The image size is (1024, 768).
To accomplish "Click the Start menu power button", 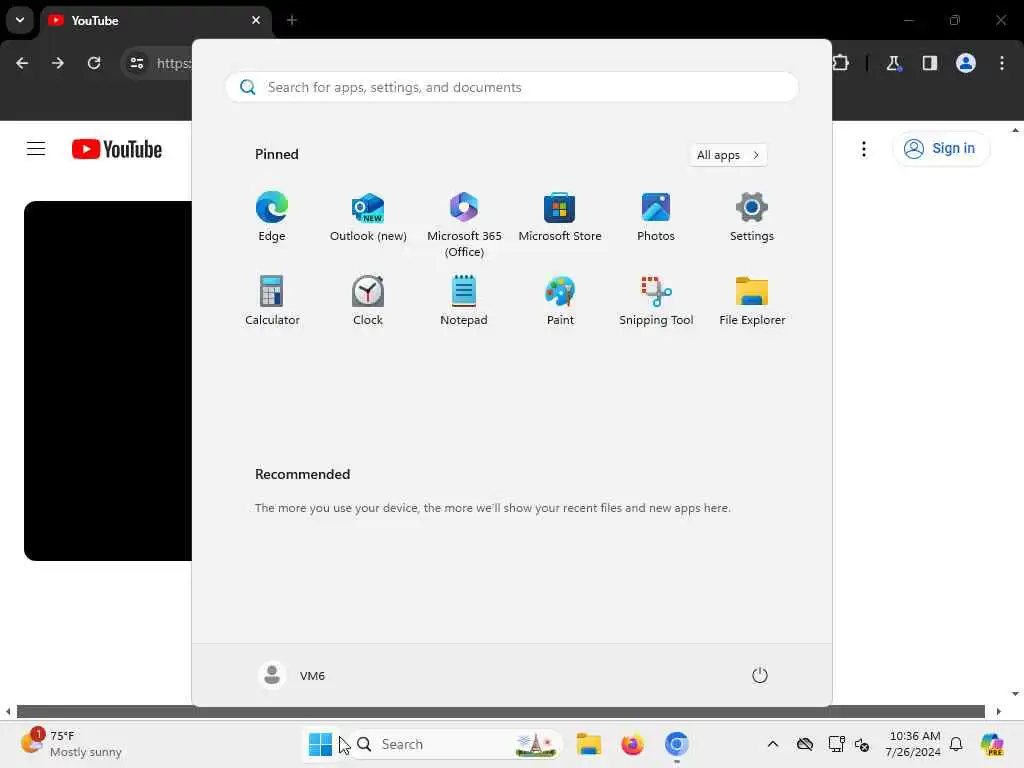I will click(x=760, y=675).
